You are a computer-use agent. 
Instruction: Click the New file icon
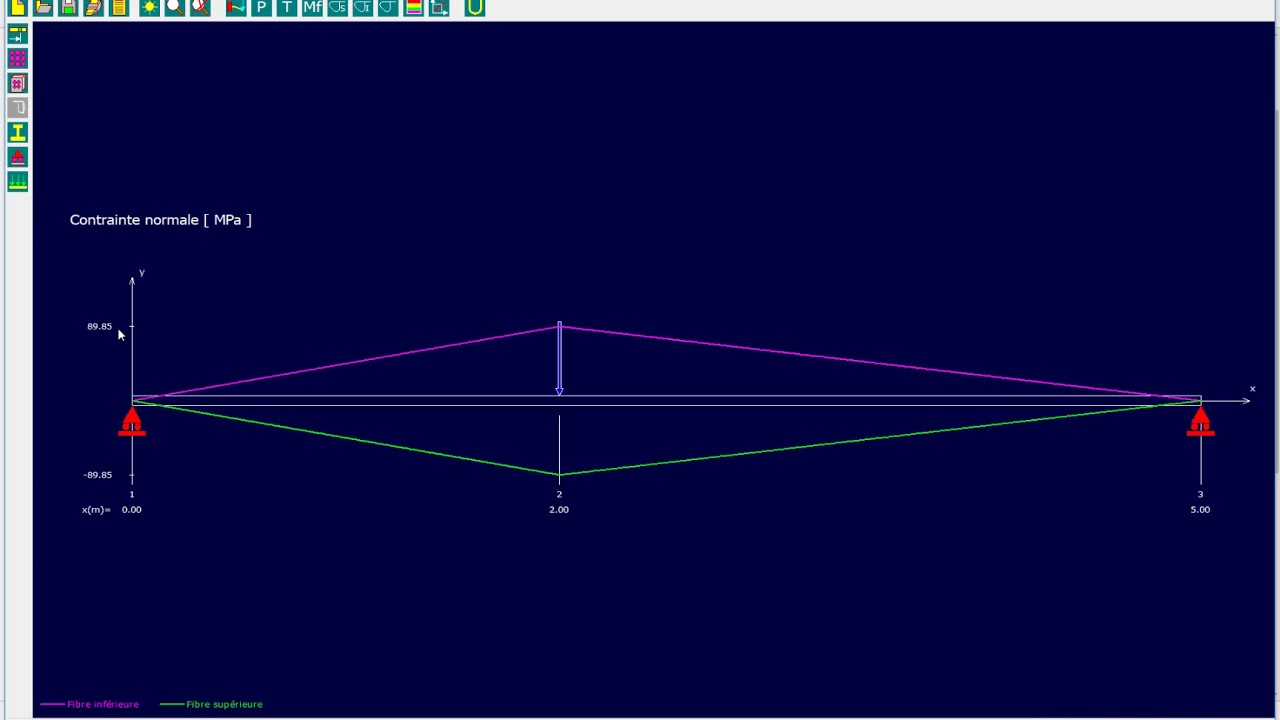[x=18, y=7]
